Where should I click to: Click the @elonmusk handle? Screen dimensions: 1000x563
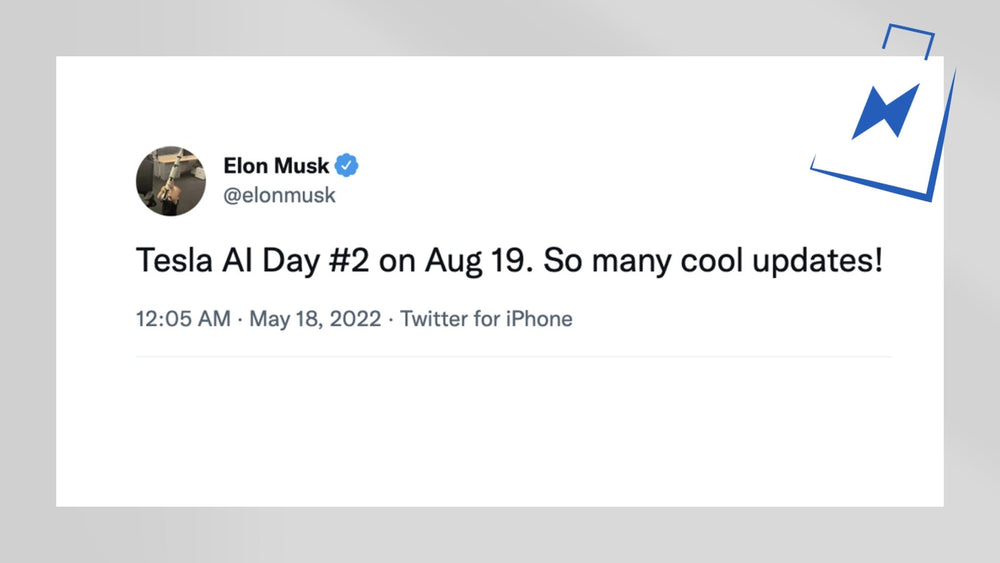coord(280,195)
